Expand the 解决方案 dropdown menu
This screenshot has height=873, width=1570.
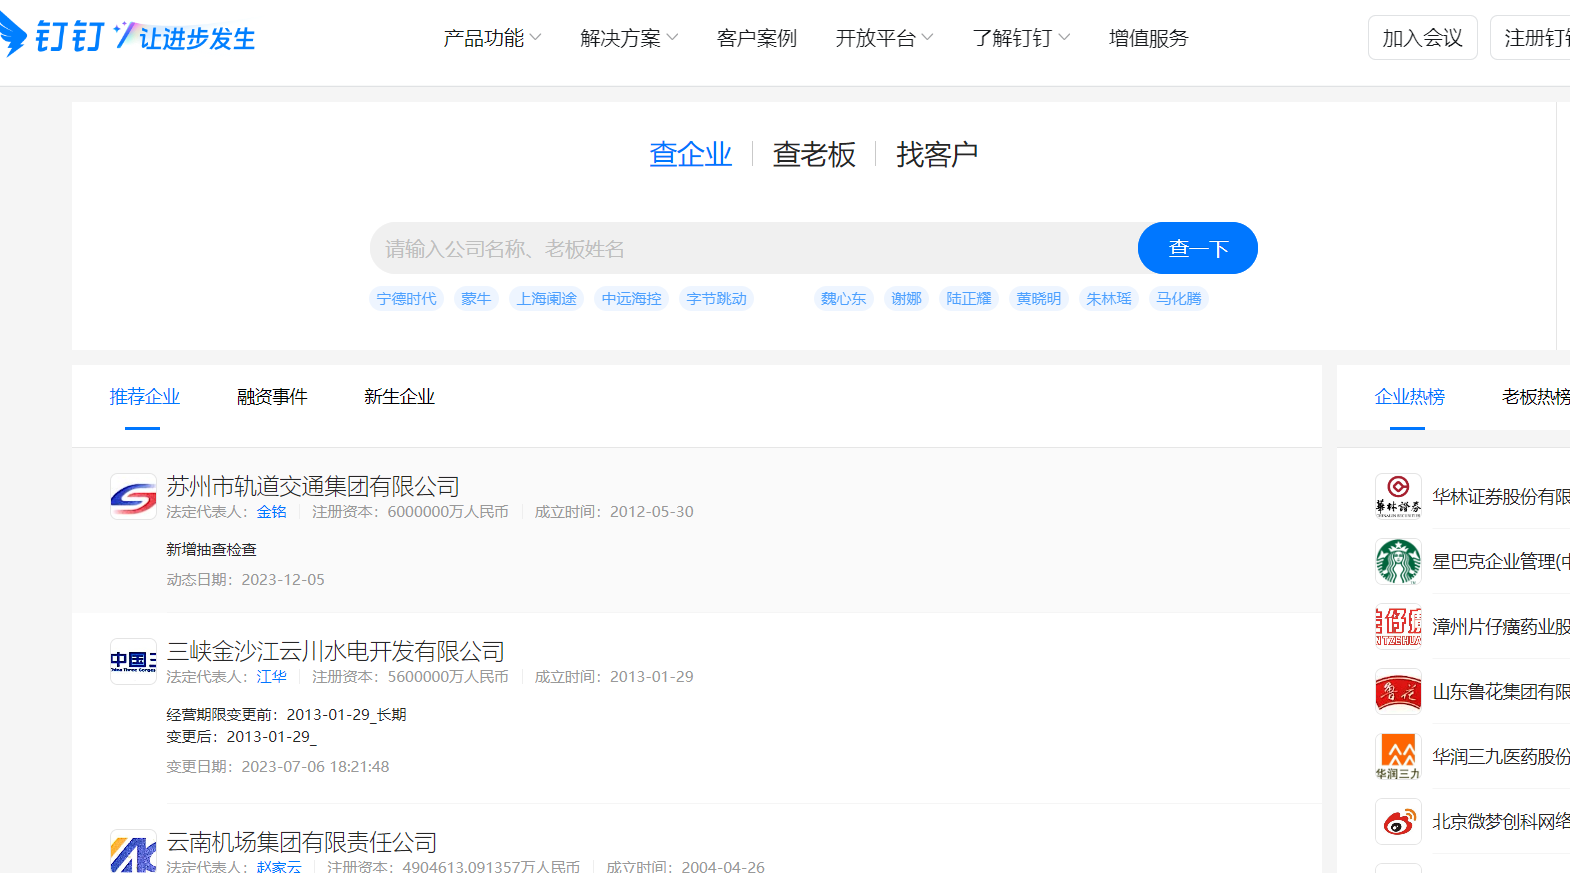coord(629,38)
